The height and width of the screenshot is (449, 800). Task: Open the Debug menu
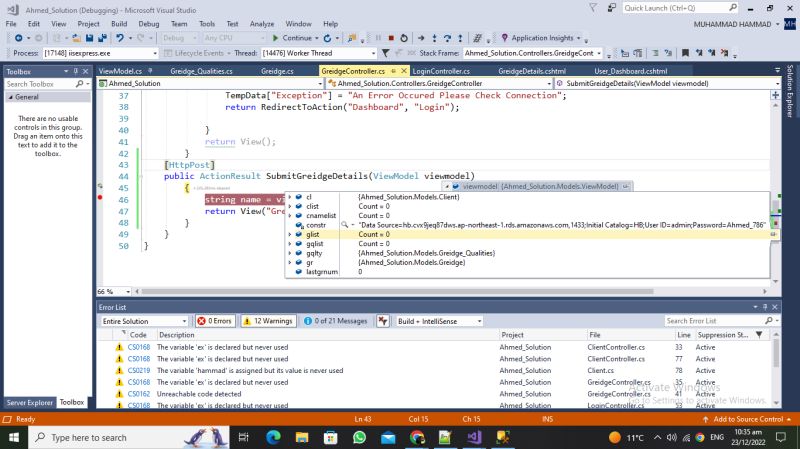click(148, 24)
